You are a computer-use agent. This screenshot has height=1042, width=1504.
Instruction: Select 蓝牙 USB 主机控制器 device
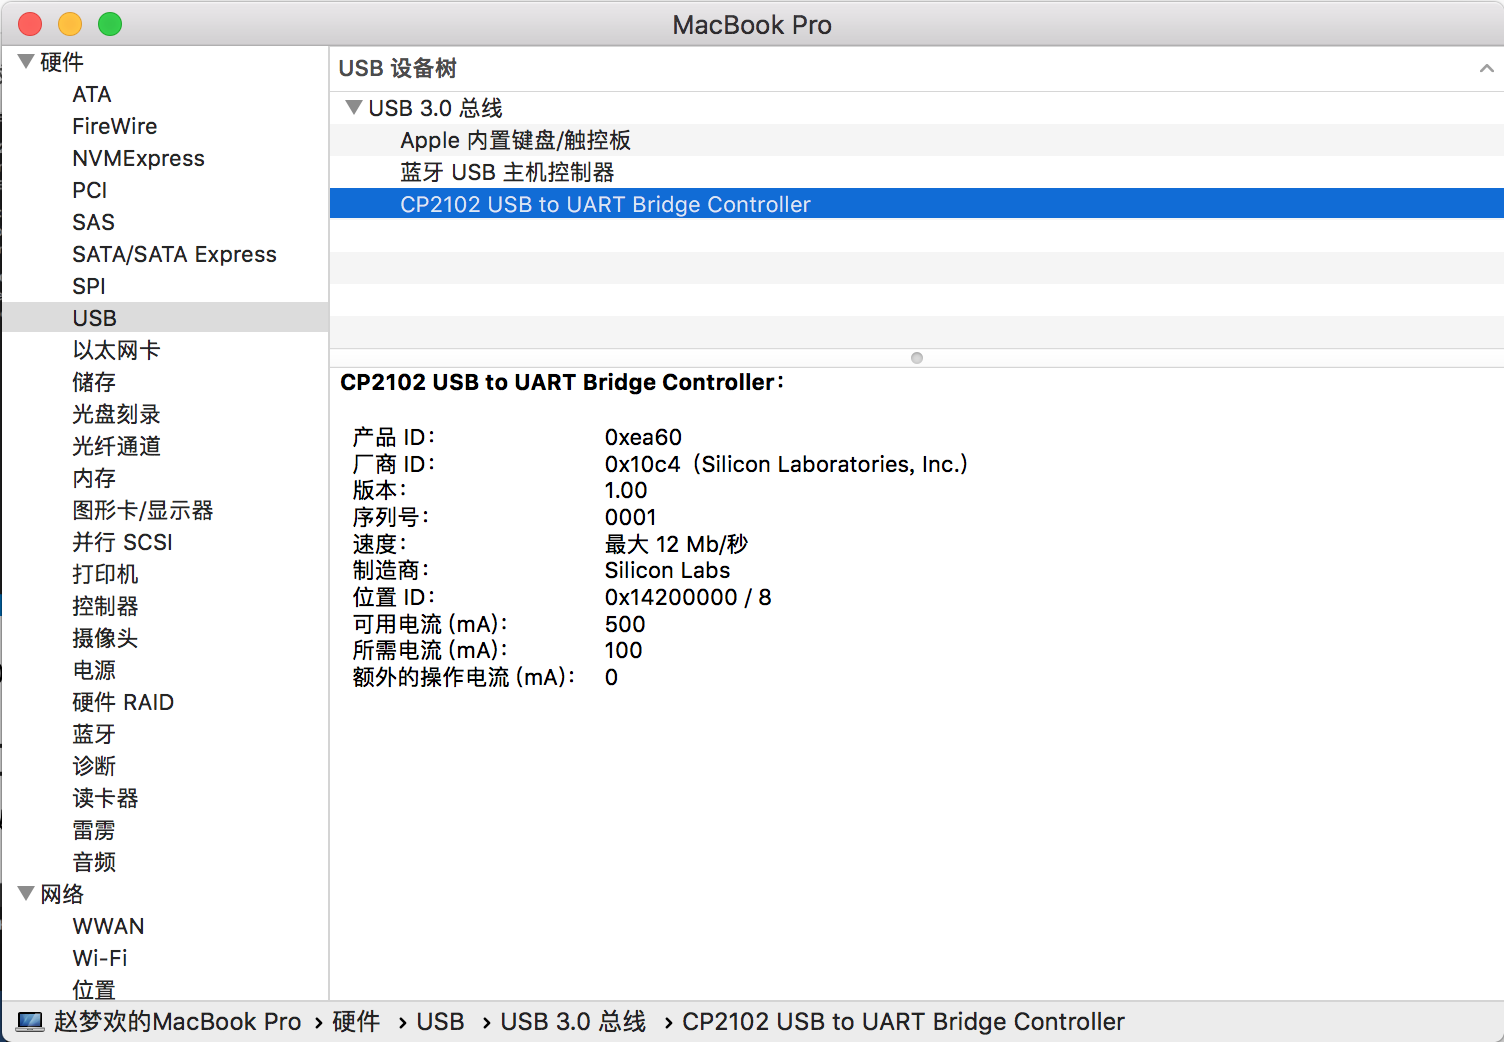coord(507,172)
